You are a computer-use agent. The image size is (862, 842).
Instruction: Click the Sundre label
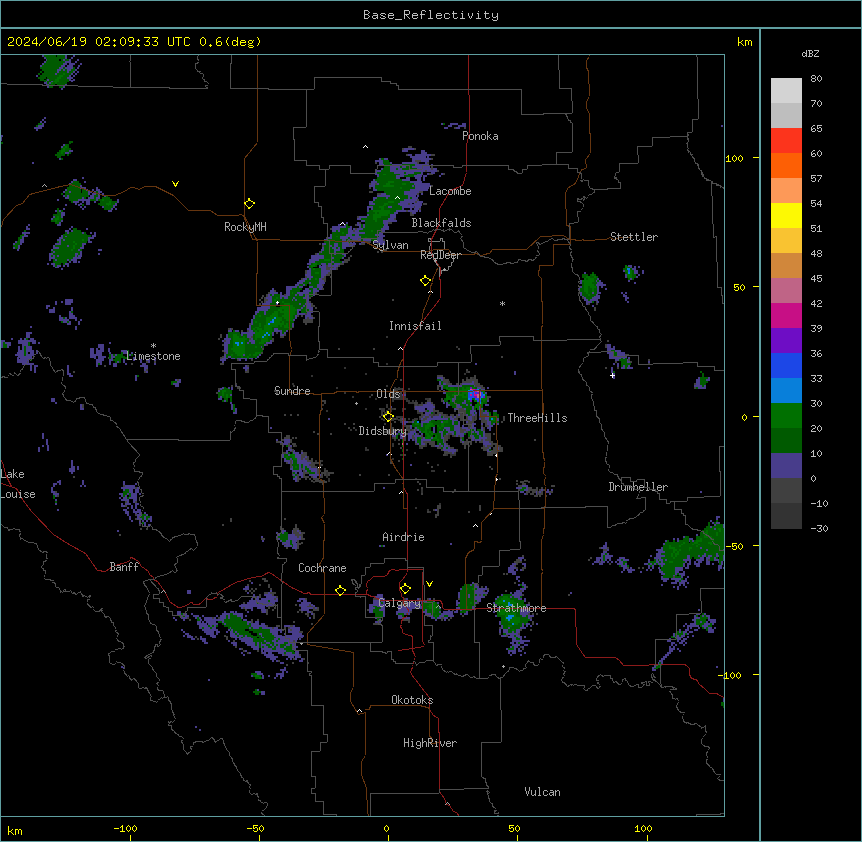coord(292,391)
